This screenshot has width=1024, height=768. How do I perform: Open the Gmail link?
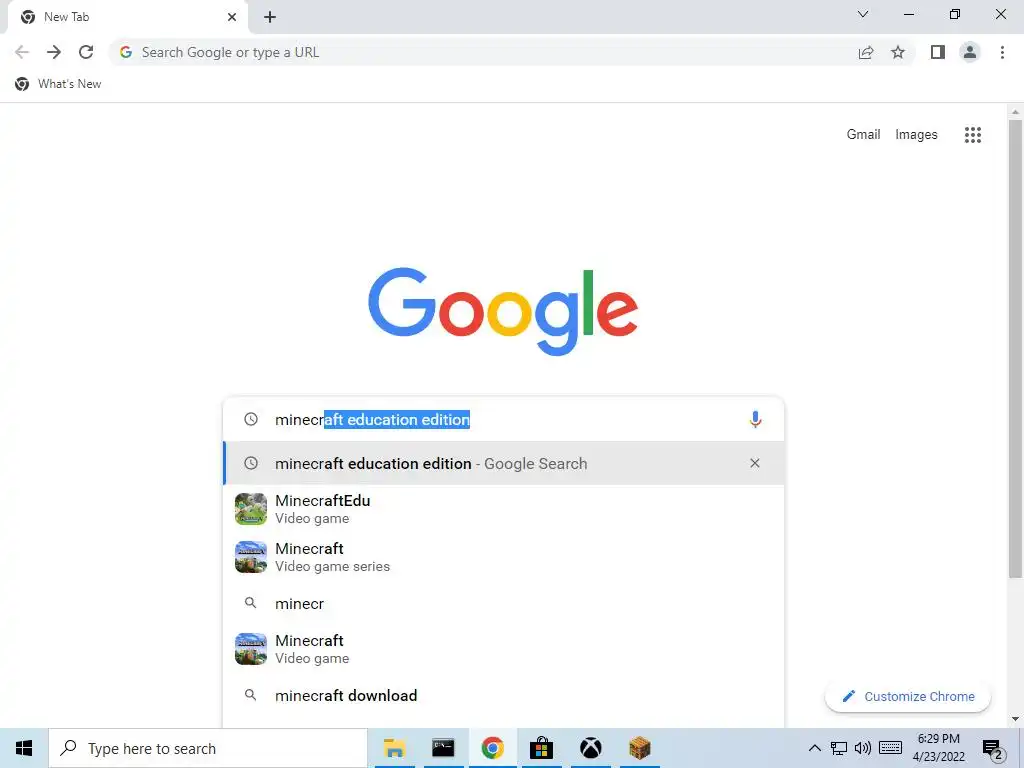point(863,134)
